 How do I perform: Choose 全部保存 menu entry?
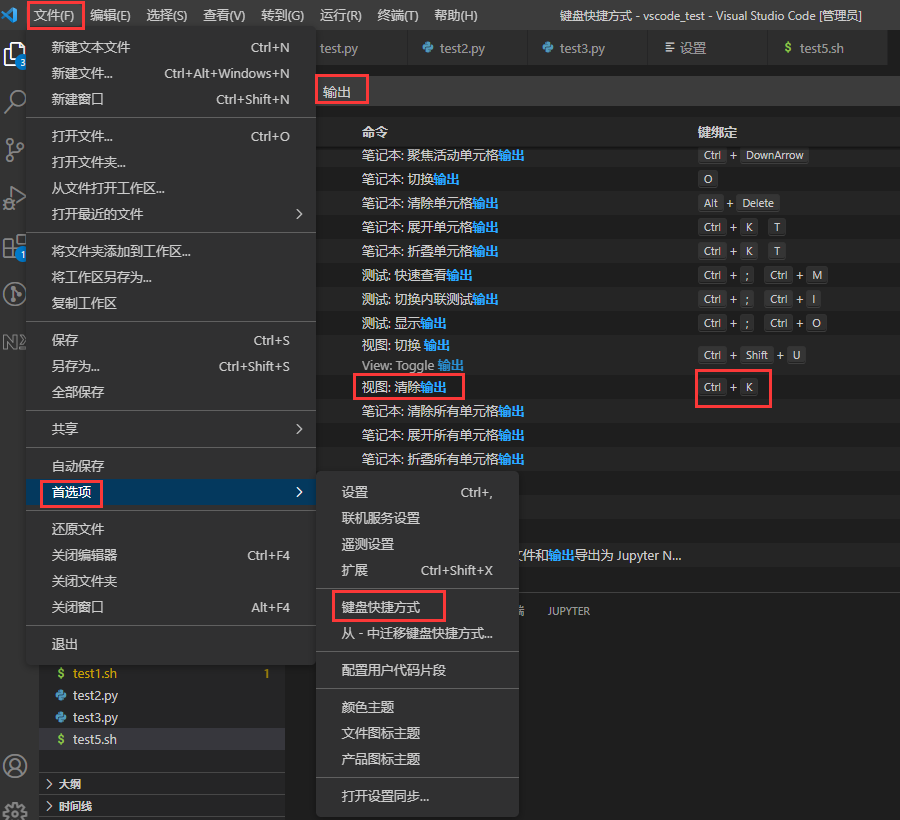tap(170, 392)
